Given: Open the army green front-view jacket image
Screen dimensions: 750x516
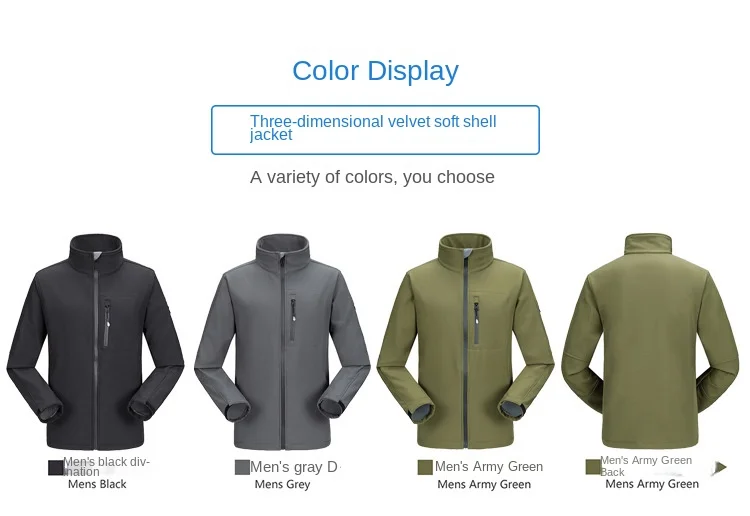Looking at the screenshot, I should 465,340.
